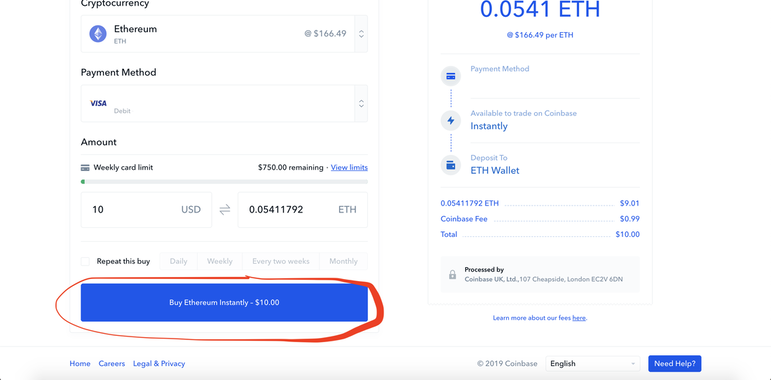Viewport: 771px width, 380px height.
Task: Open the Payment Method dropdown arrows
Action: tap(361, 104)
